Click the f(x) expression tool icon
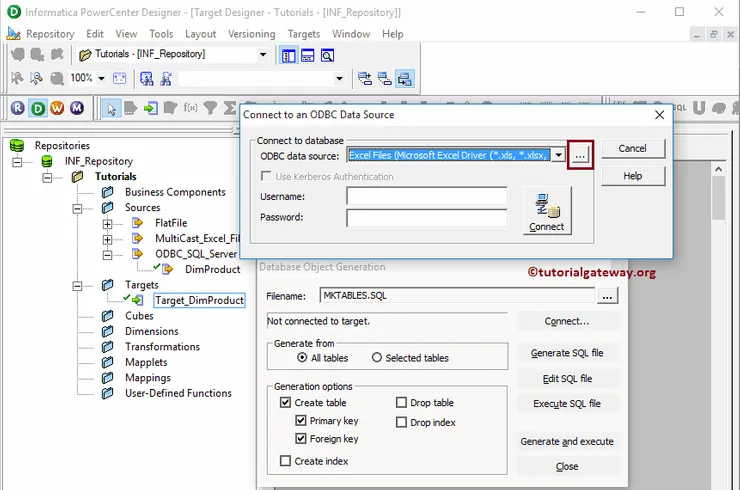This screenshot has height=490, width=740. 190,108
